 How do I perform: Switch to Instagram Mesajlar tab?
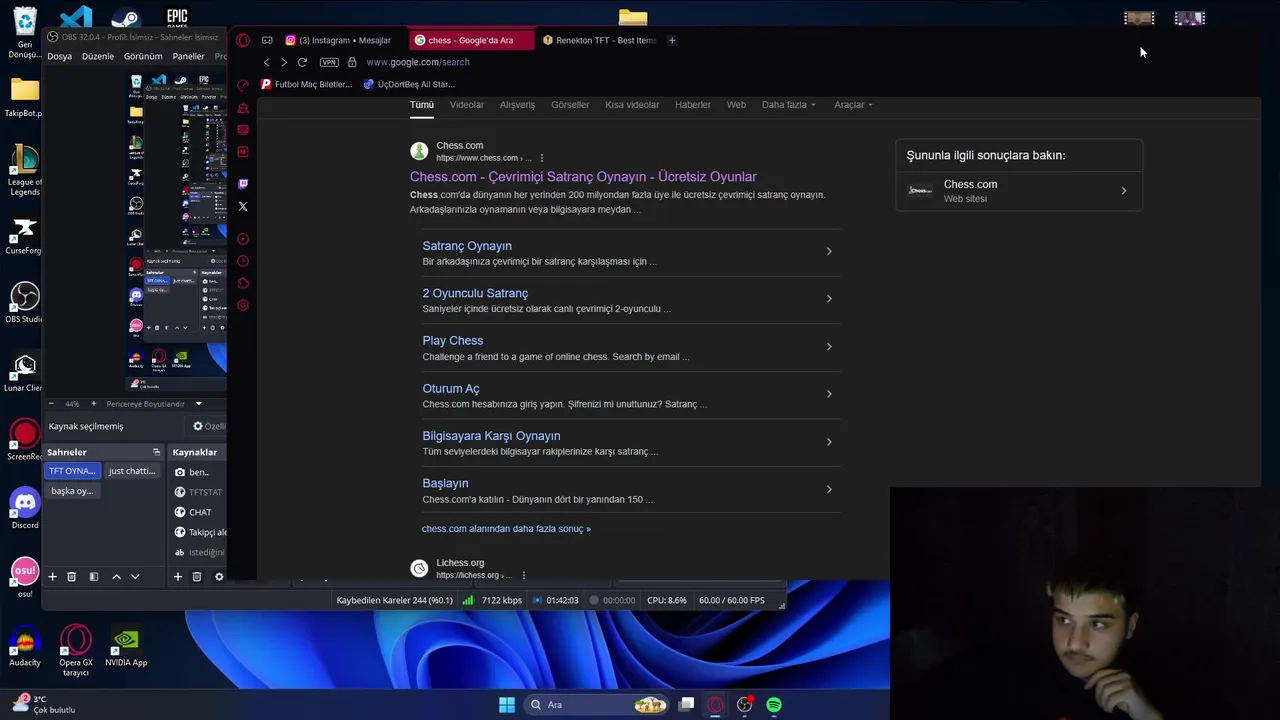pos(338,40)
